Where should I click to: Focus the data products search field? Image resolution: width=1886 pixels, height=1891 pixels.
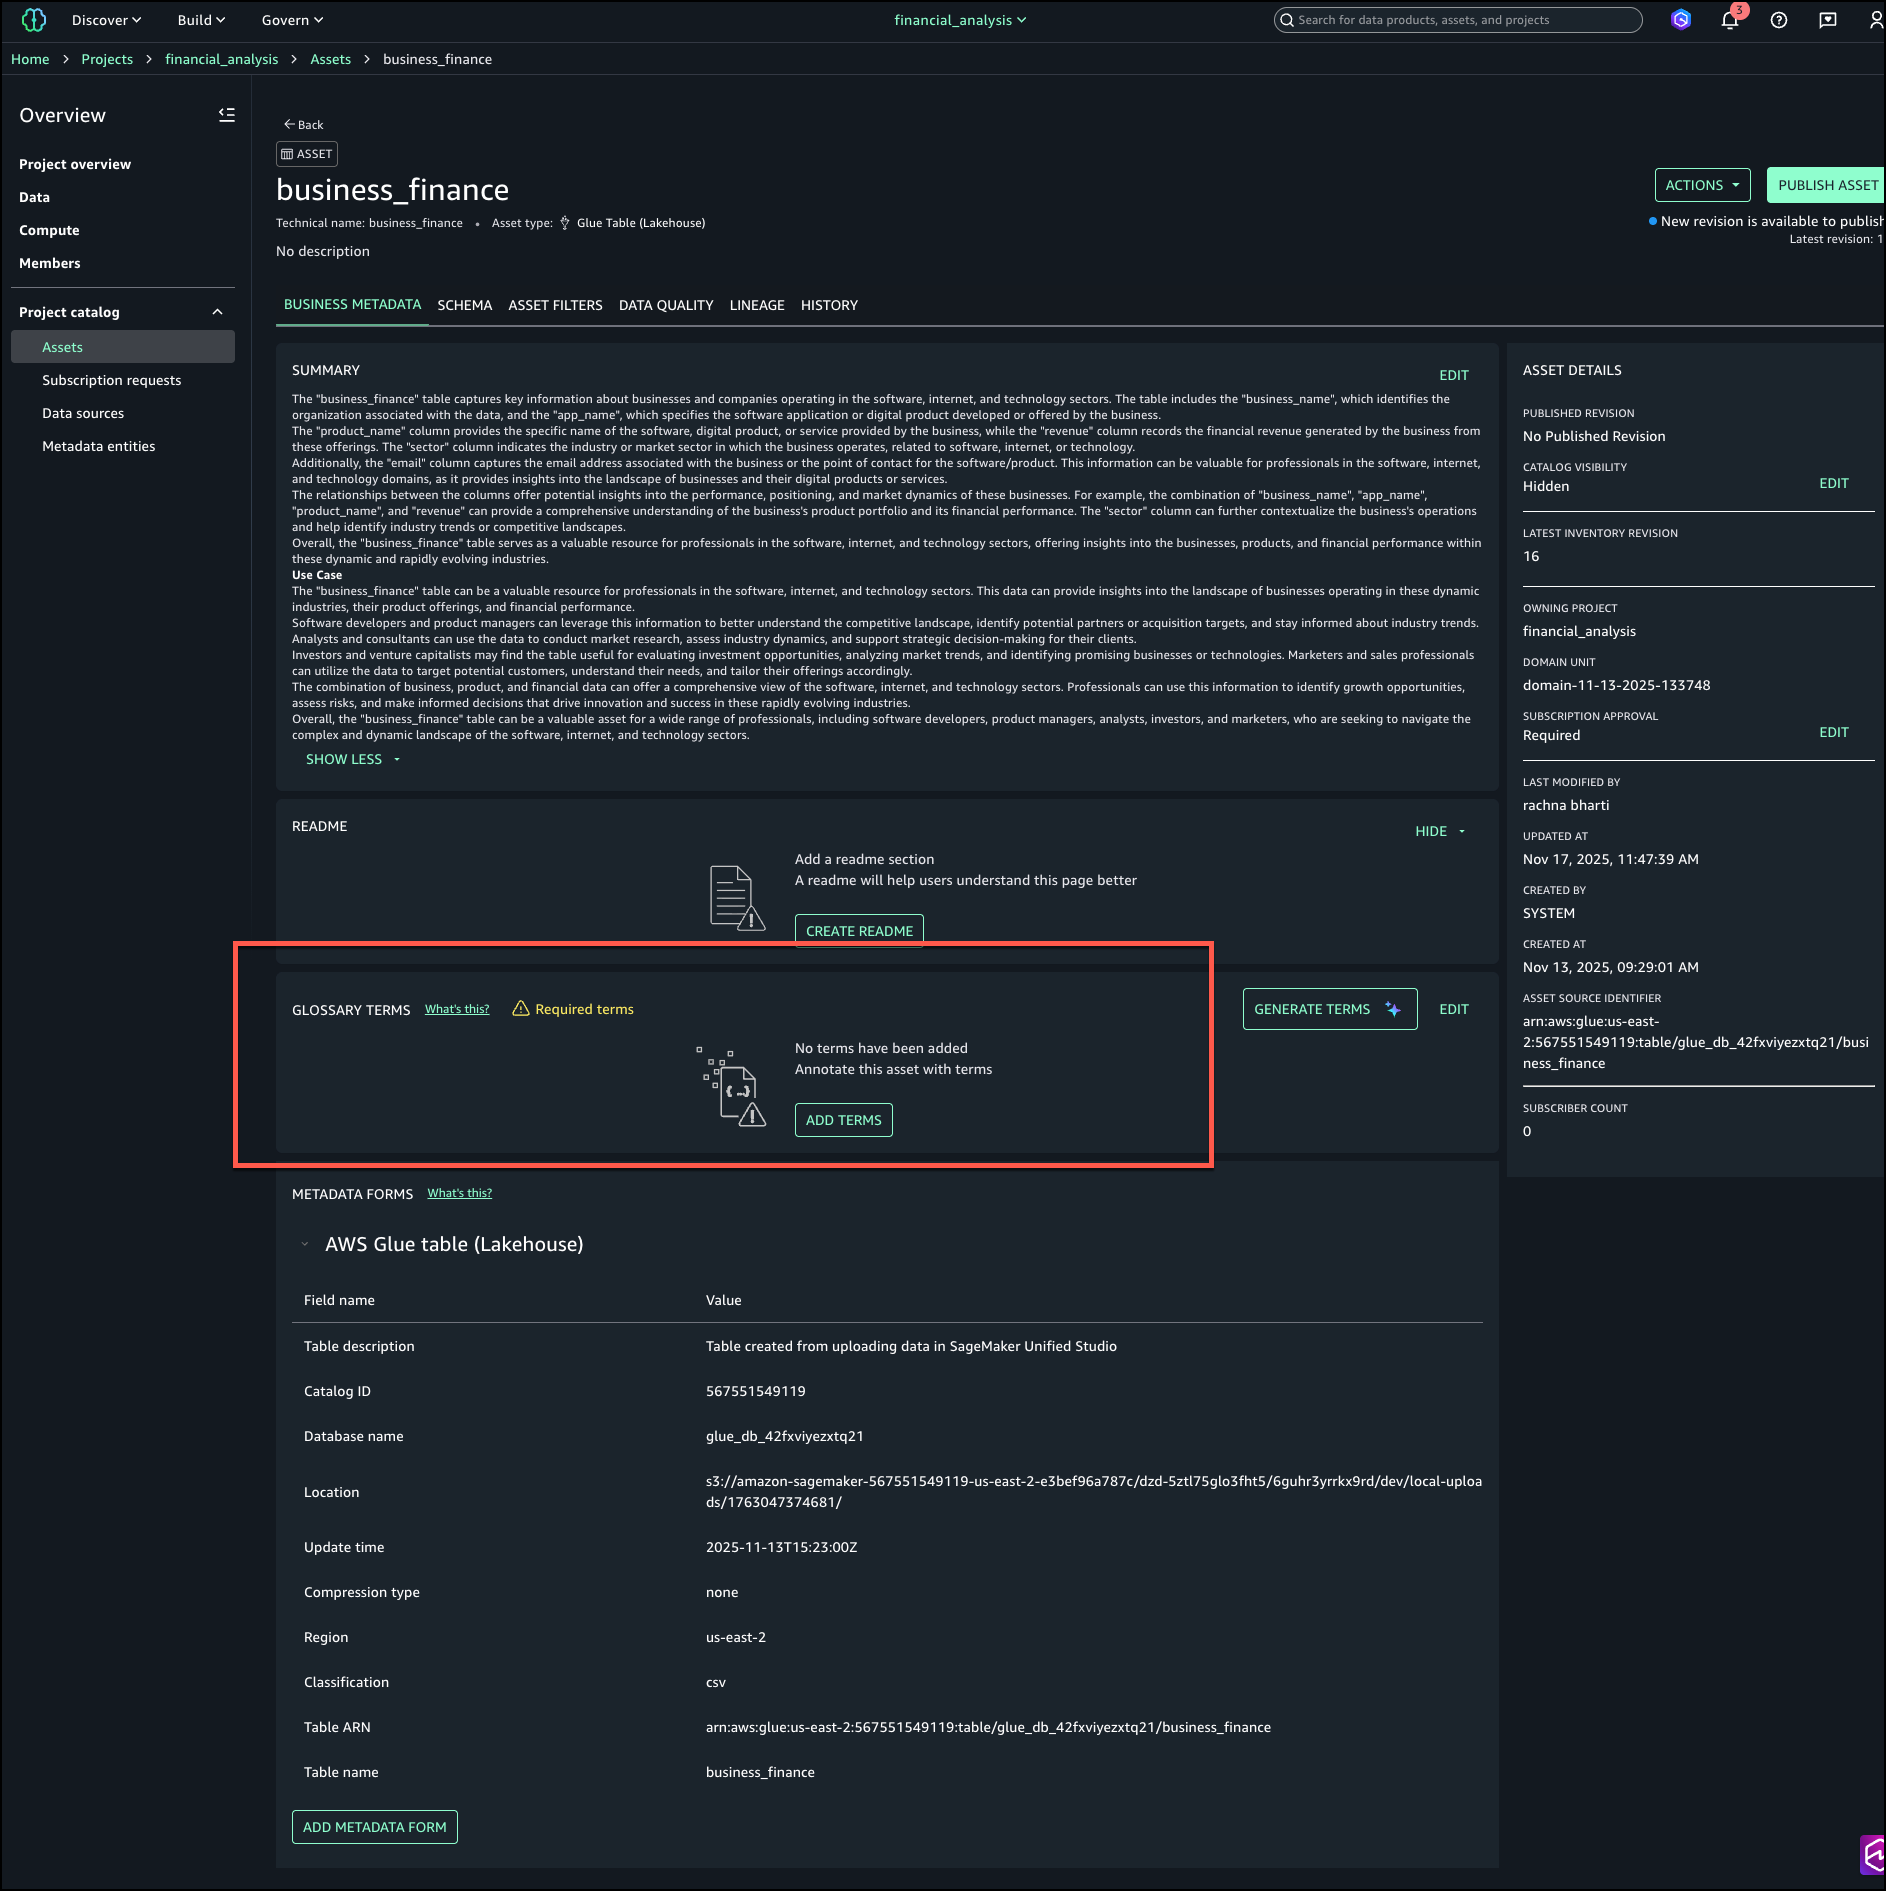[1458, 20]
